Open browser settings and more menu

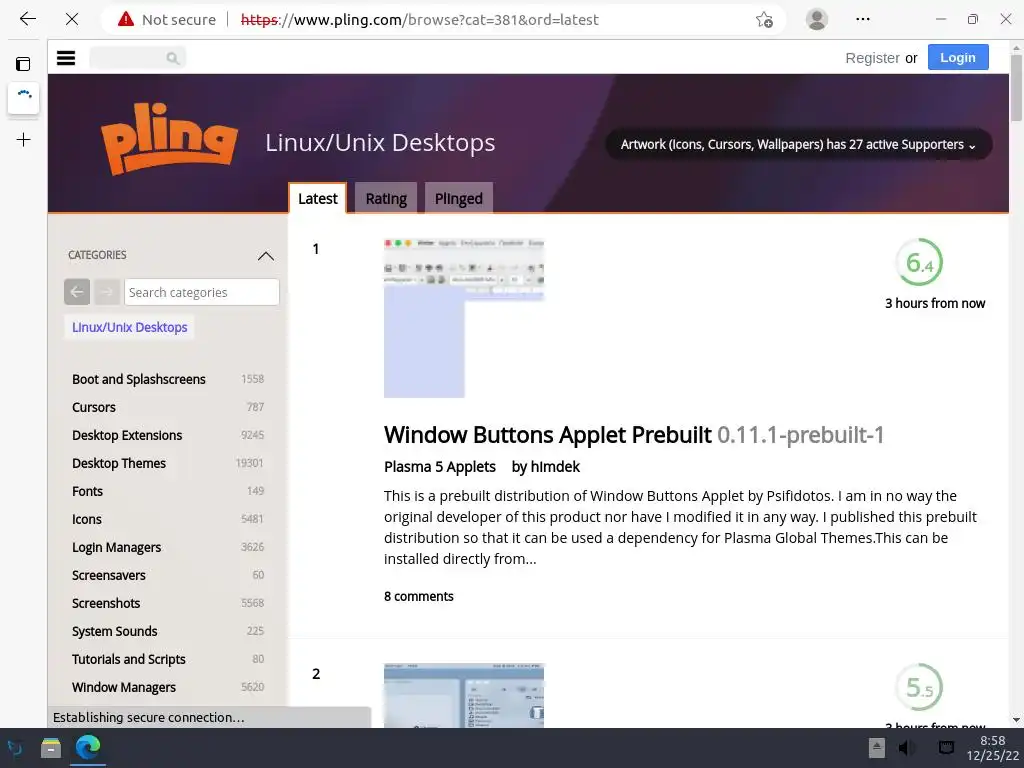point(863,19)
